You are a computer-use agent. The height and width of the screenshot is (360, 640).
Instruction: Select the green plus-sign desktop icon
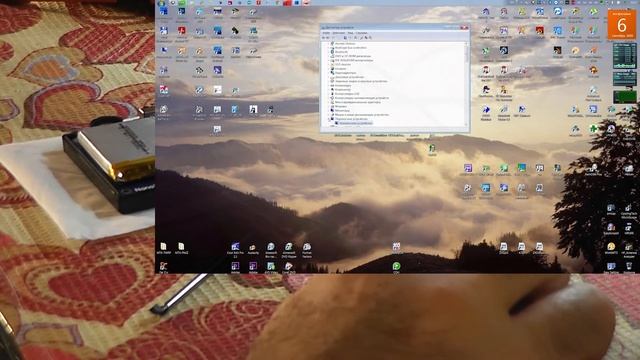(593, 129)
